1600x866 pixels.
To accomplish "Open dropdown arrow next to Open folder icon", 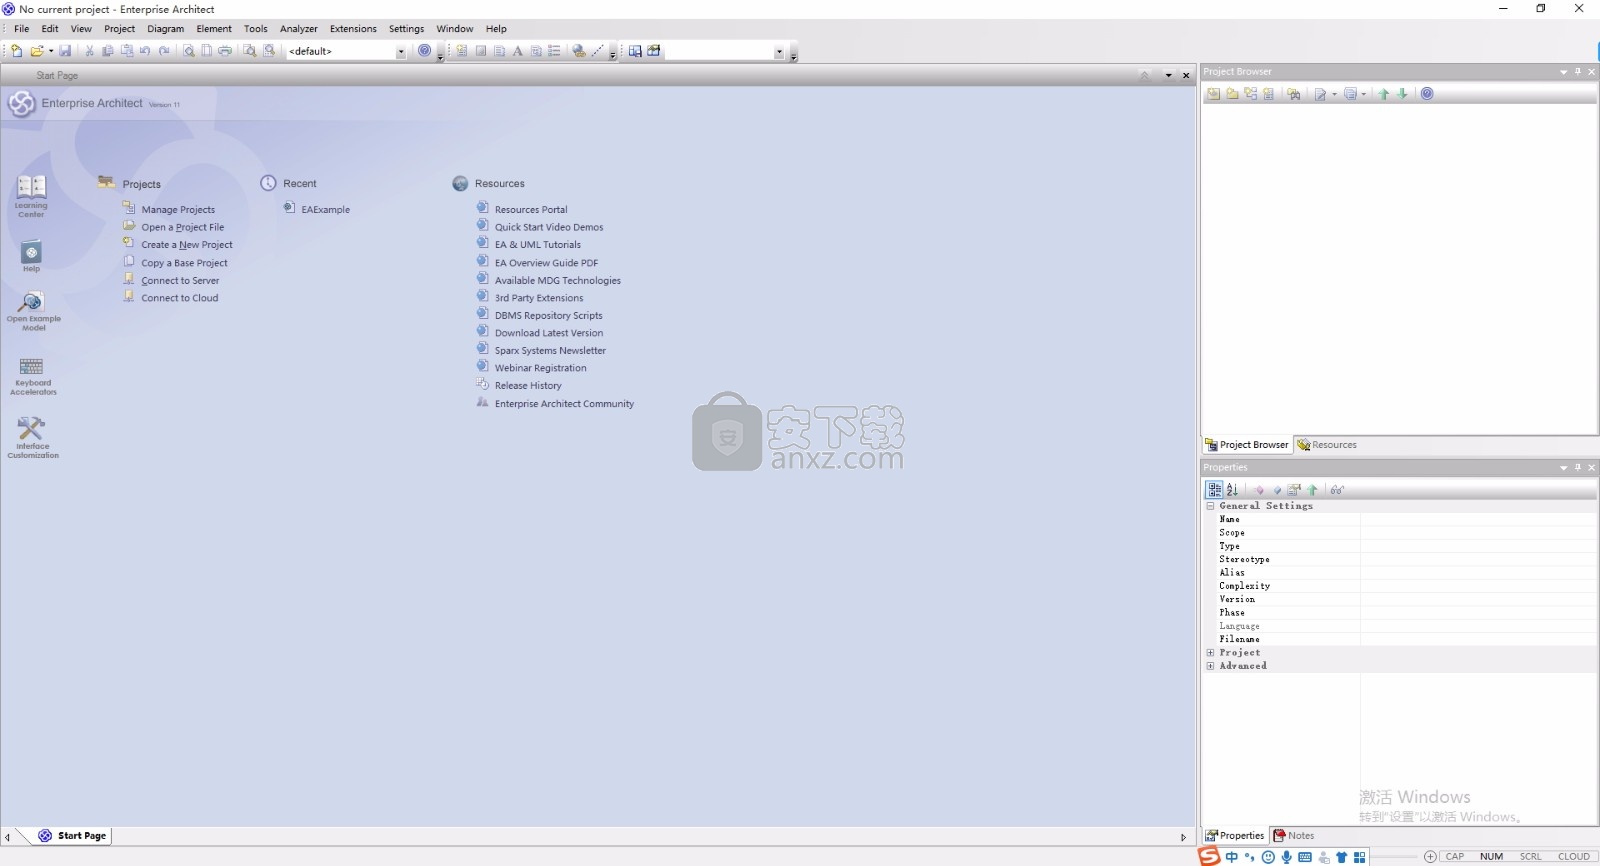I will [51, 51].
